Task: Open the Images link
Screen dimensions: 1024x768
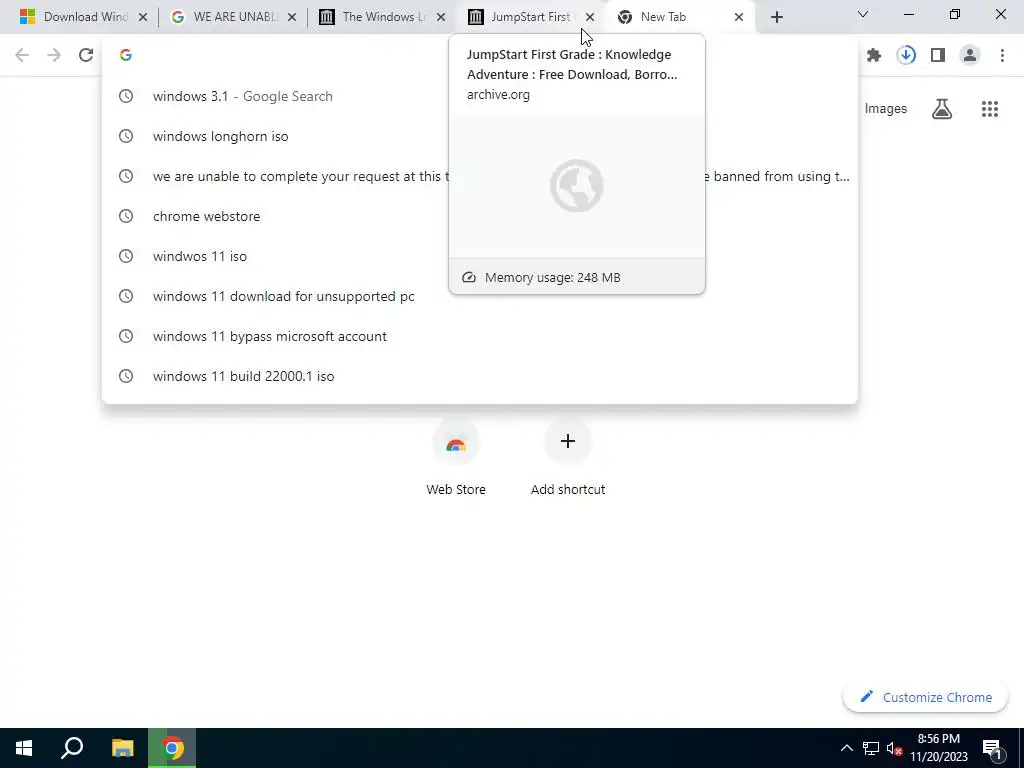Action: tap(886, 109)
